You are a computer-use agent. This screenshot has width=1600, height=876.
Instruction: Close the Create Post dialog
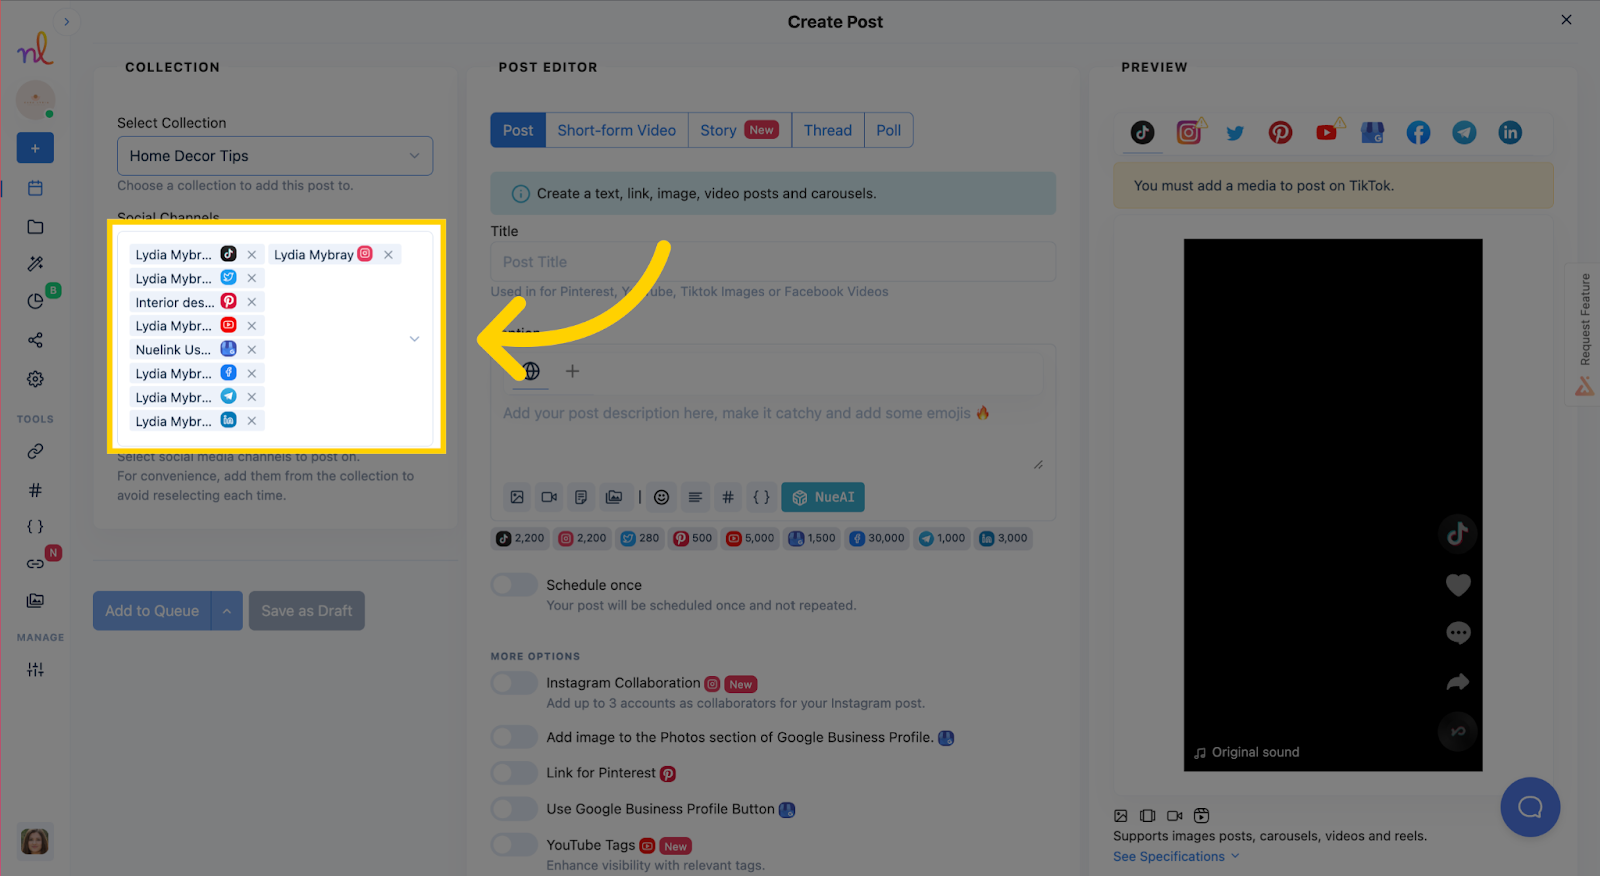(x=1566, y=20)
